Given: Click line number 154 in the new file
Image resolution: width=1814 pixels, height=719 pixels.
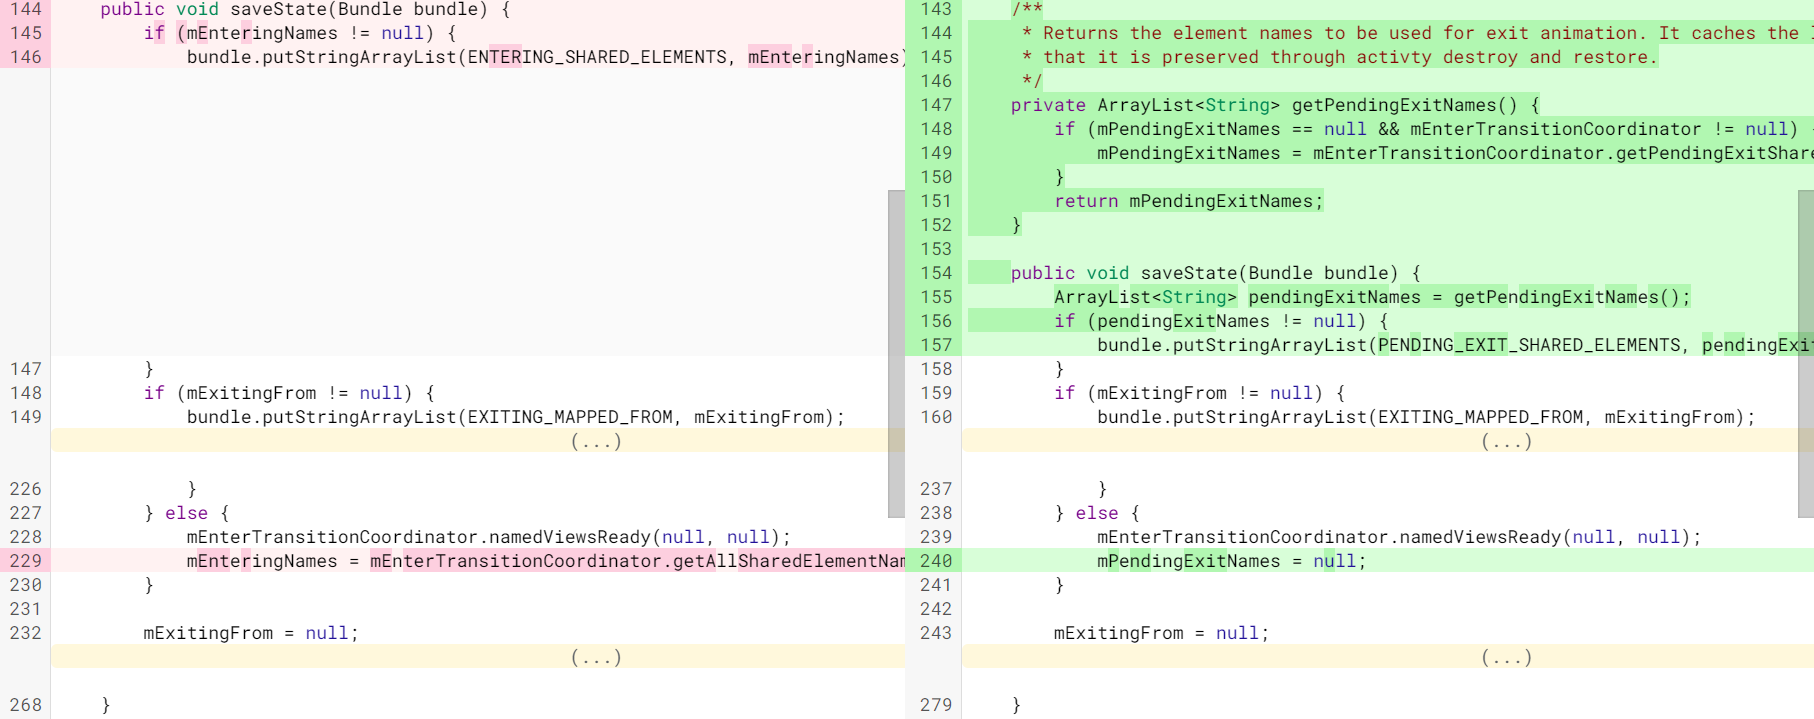Looking at the screenshot, I should pyautogui.click(x=936, y=273).
